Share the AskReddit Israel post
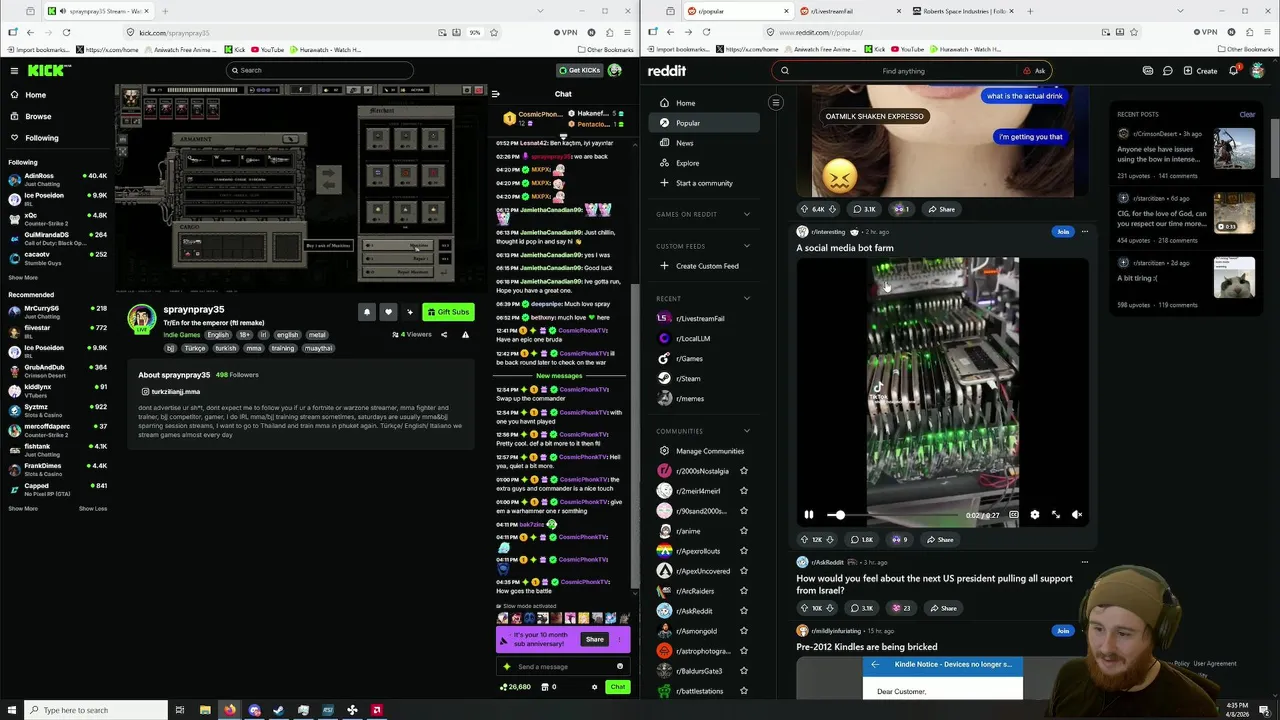Screen dimensions: 1280x720 (943, 608)
